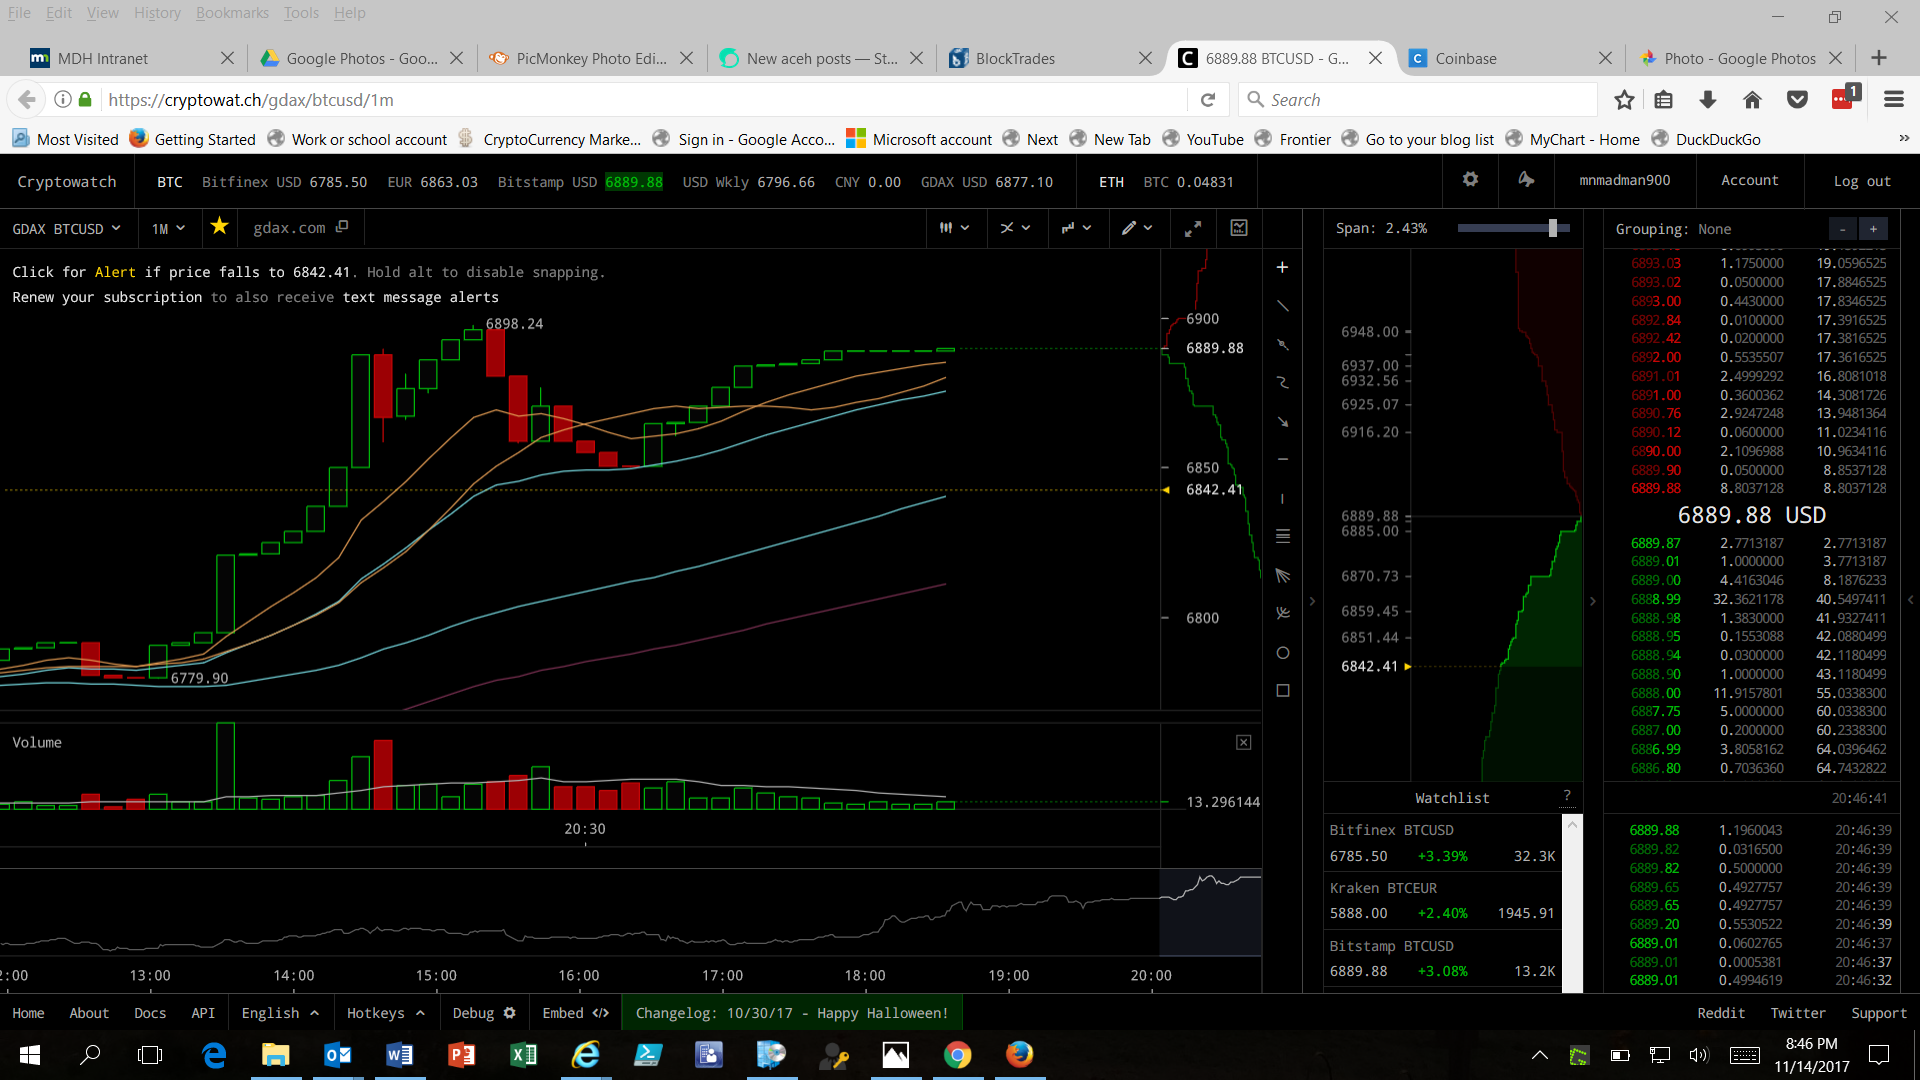Click the Span slider handle

(x=1553, y=229)
